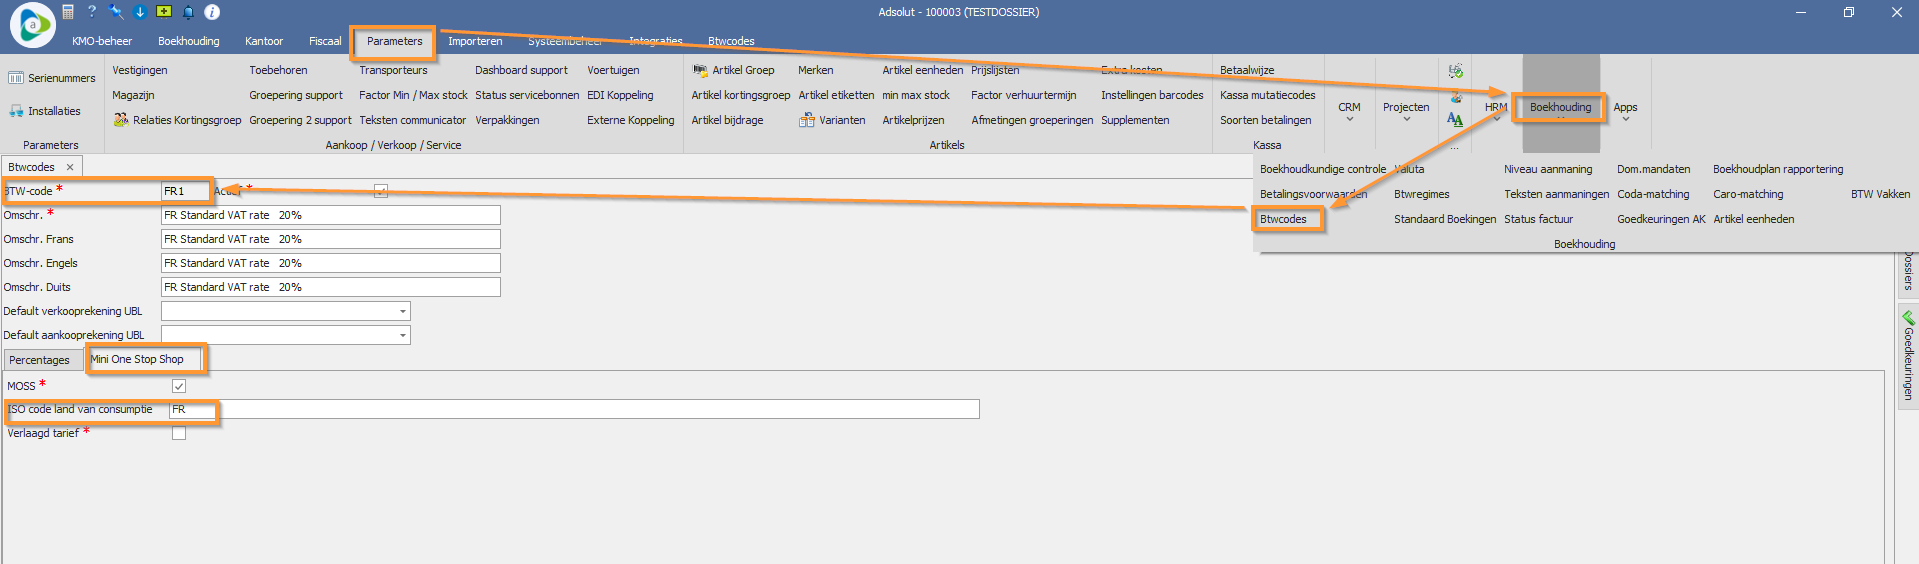
Task: Open the Importeren ribbon tab
Action: click(475, 41)
